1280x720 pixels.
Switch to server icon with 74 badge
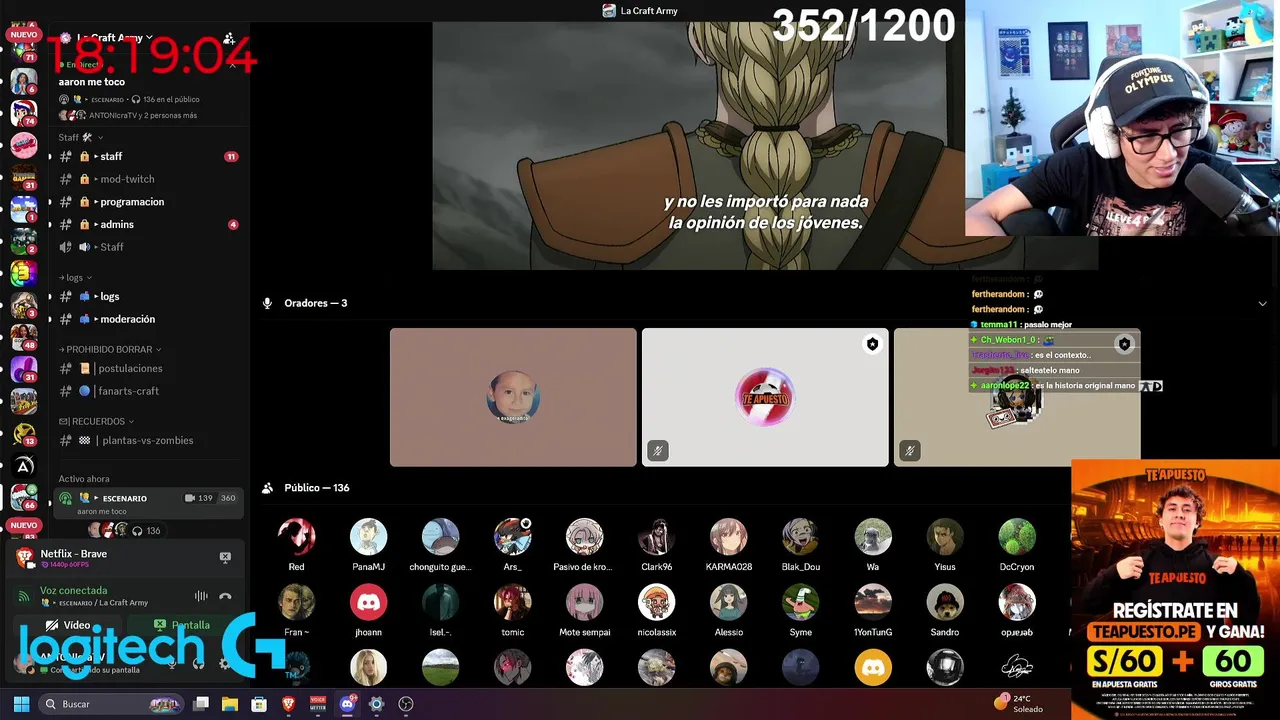click(x=24, y=113)
